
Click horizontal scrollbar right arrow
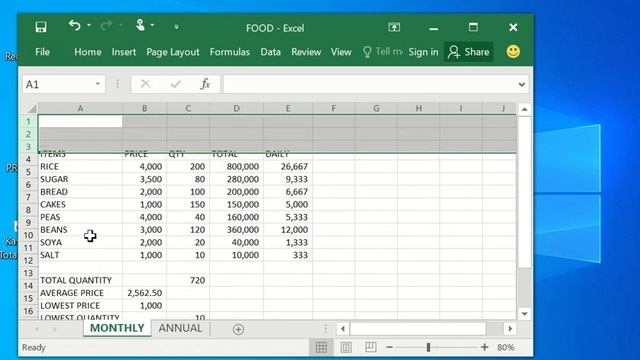510,329
